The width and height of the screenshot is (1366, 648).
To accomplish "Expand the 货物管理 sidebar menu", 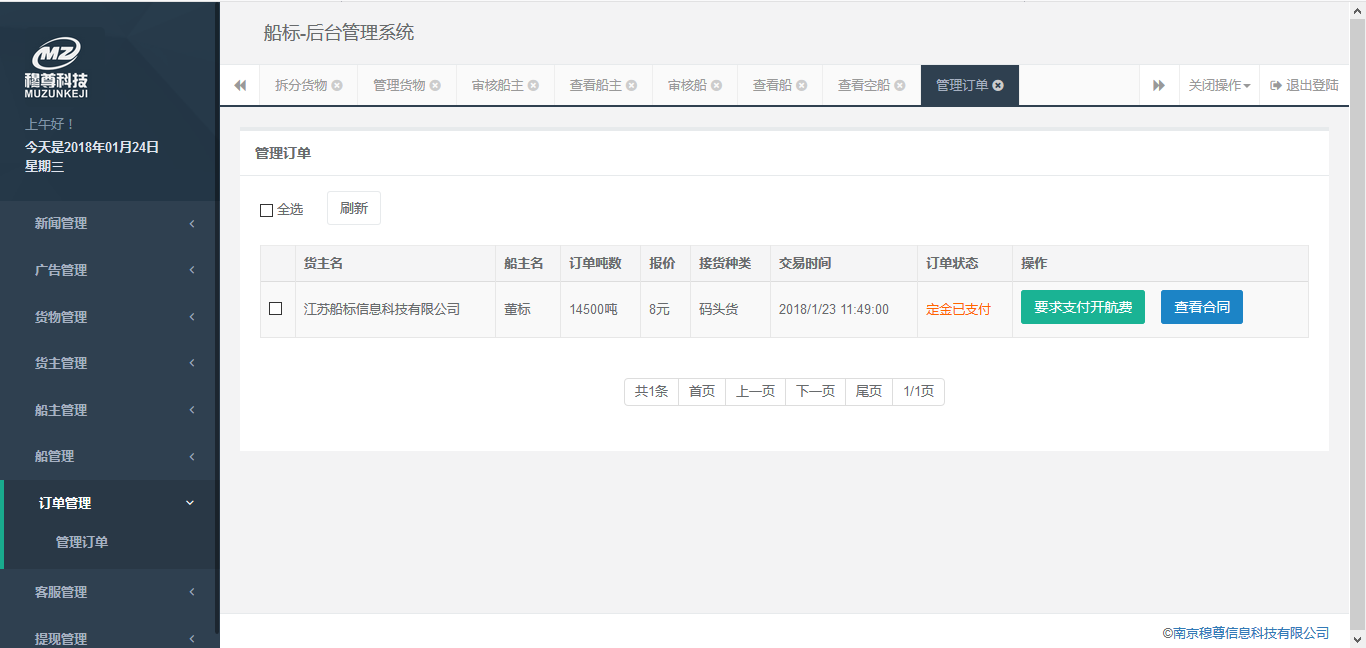I will tap(109, 317).
